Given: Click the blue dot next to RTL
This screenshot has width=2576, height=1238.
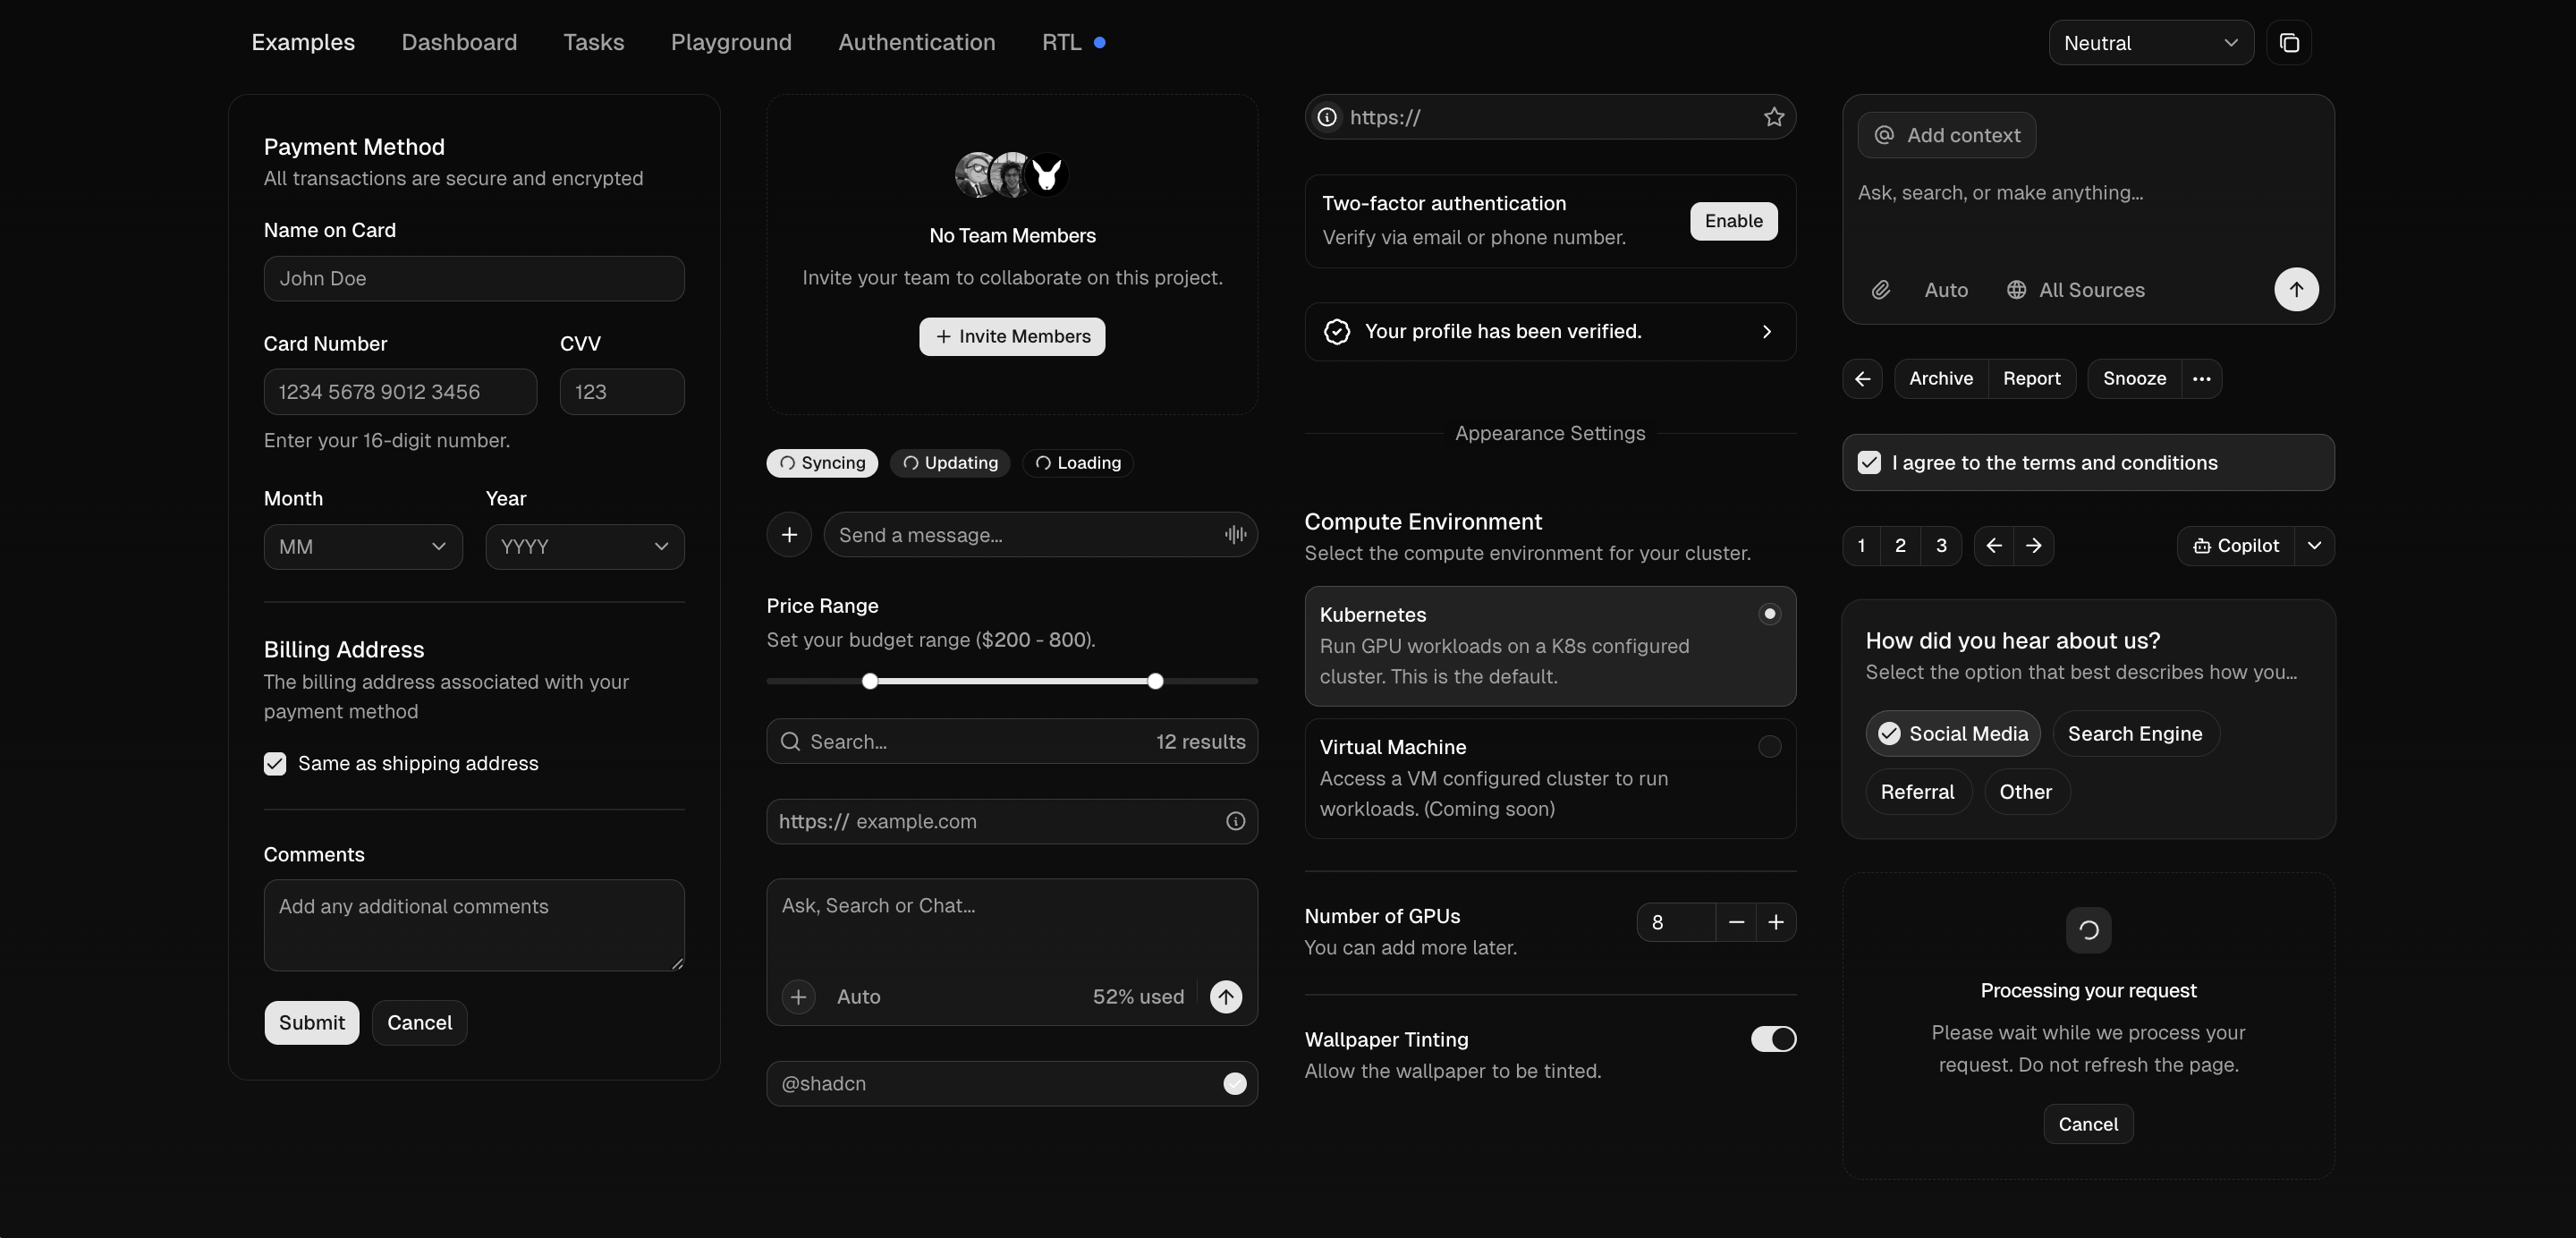Looking at the screenshot, I should click(x=1099, y=42).
